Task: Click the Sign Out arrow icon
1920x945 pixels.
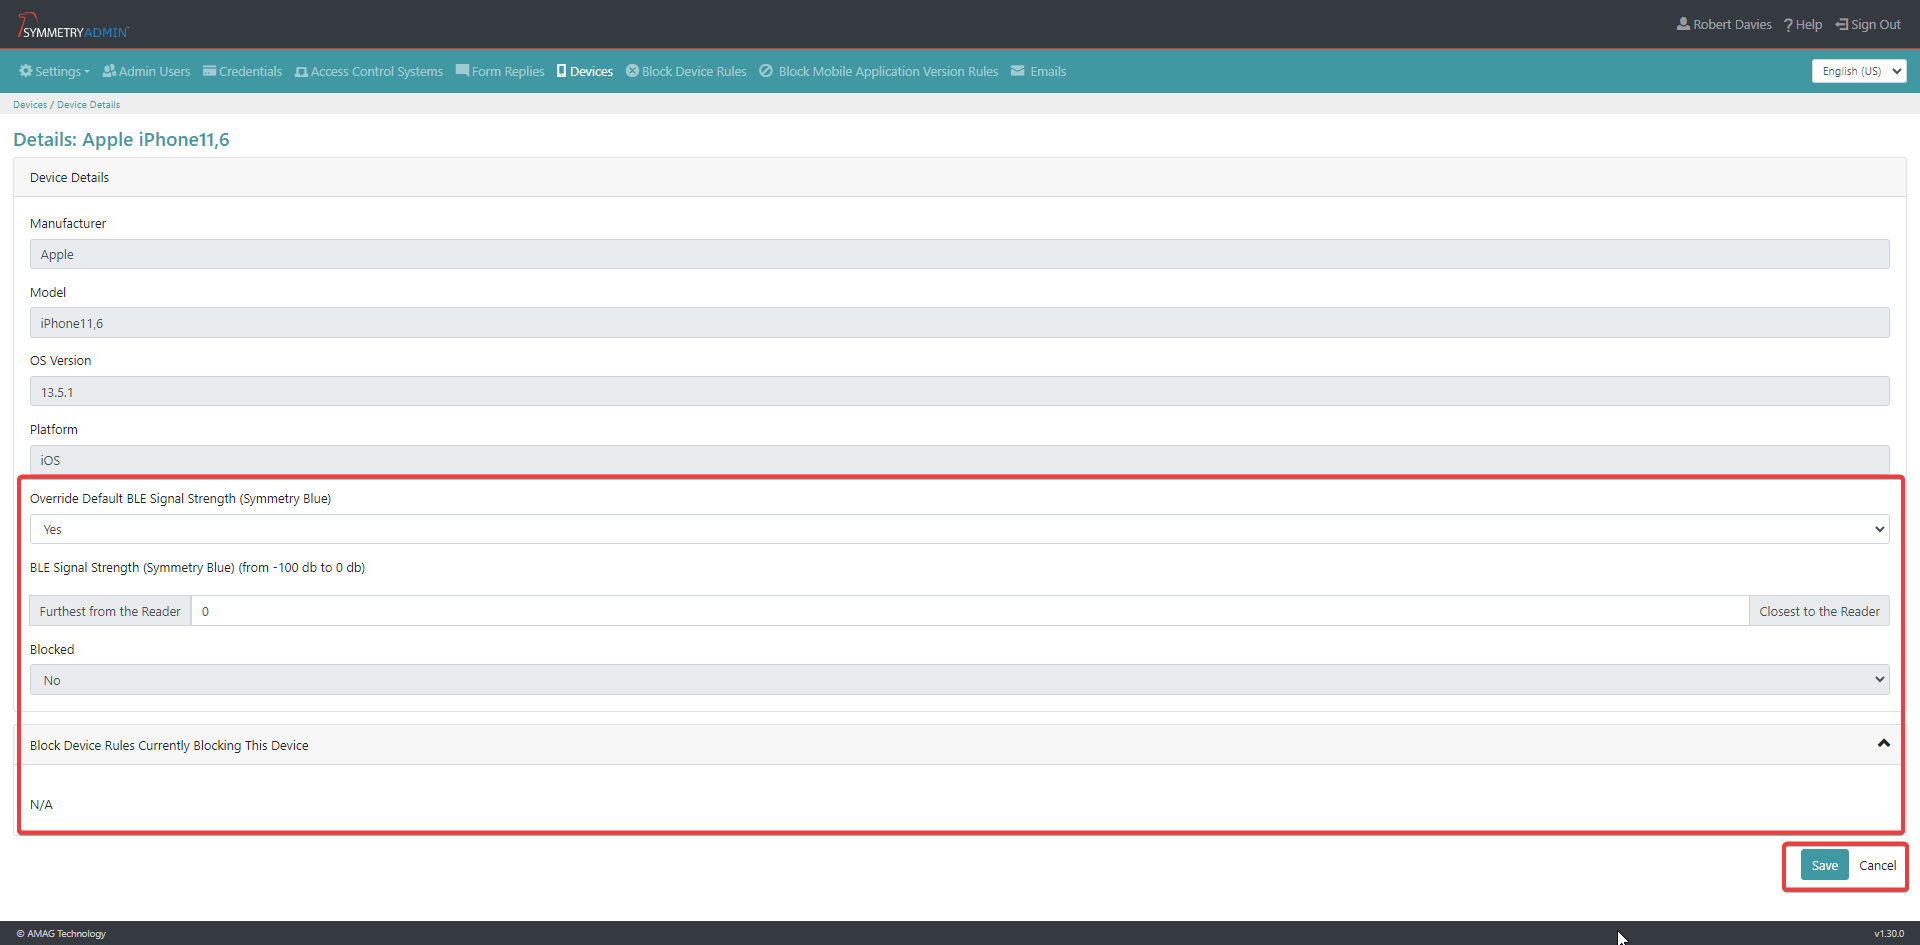Action: click(1842, 24)
